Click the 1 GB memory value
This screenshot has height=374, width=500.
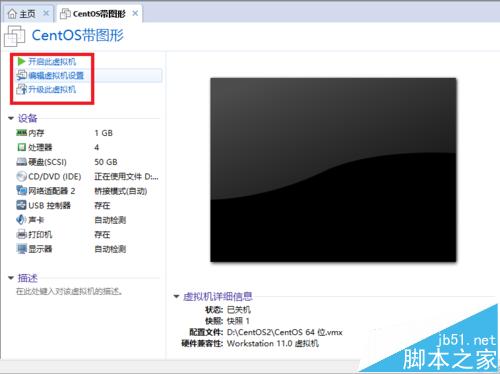tap(104, 133)
